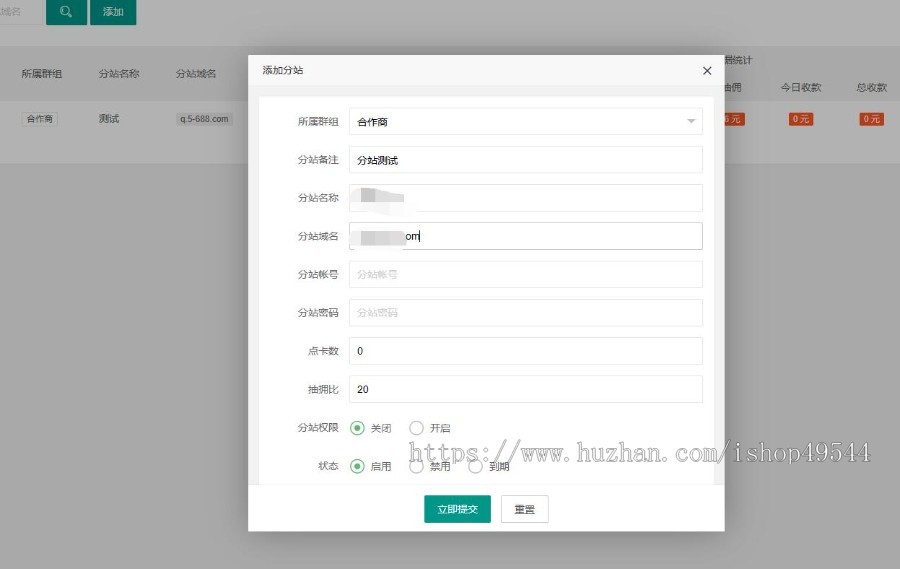The height and width of the screenshot is (569, 900).
Task: Click the 0元 badge under 今日收款
Action: (x=801, y=119)
